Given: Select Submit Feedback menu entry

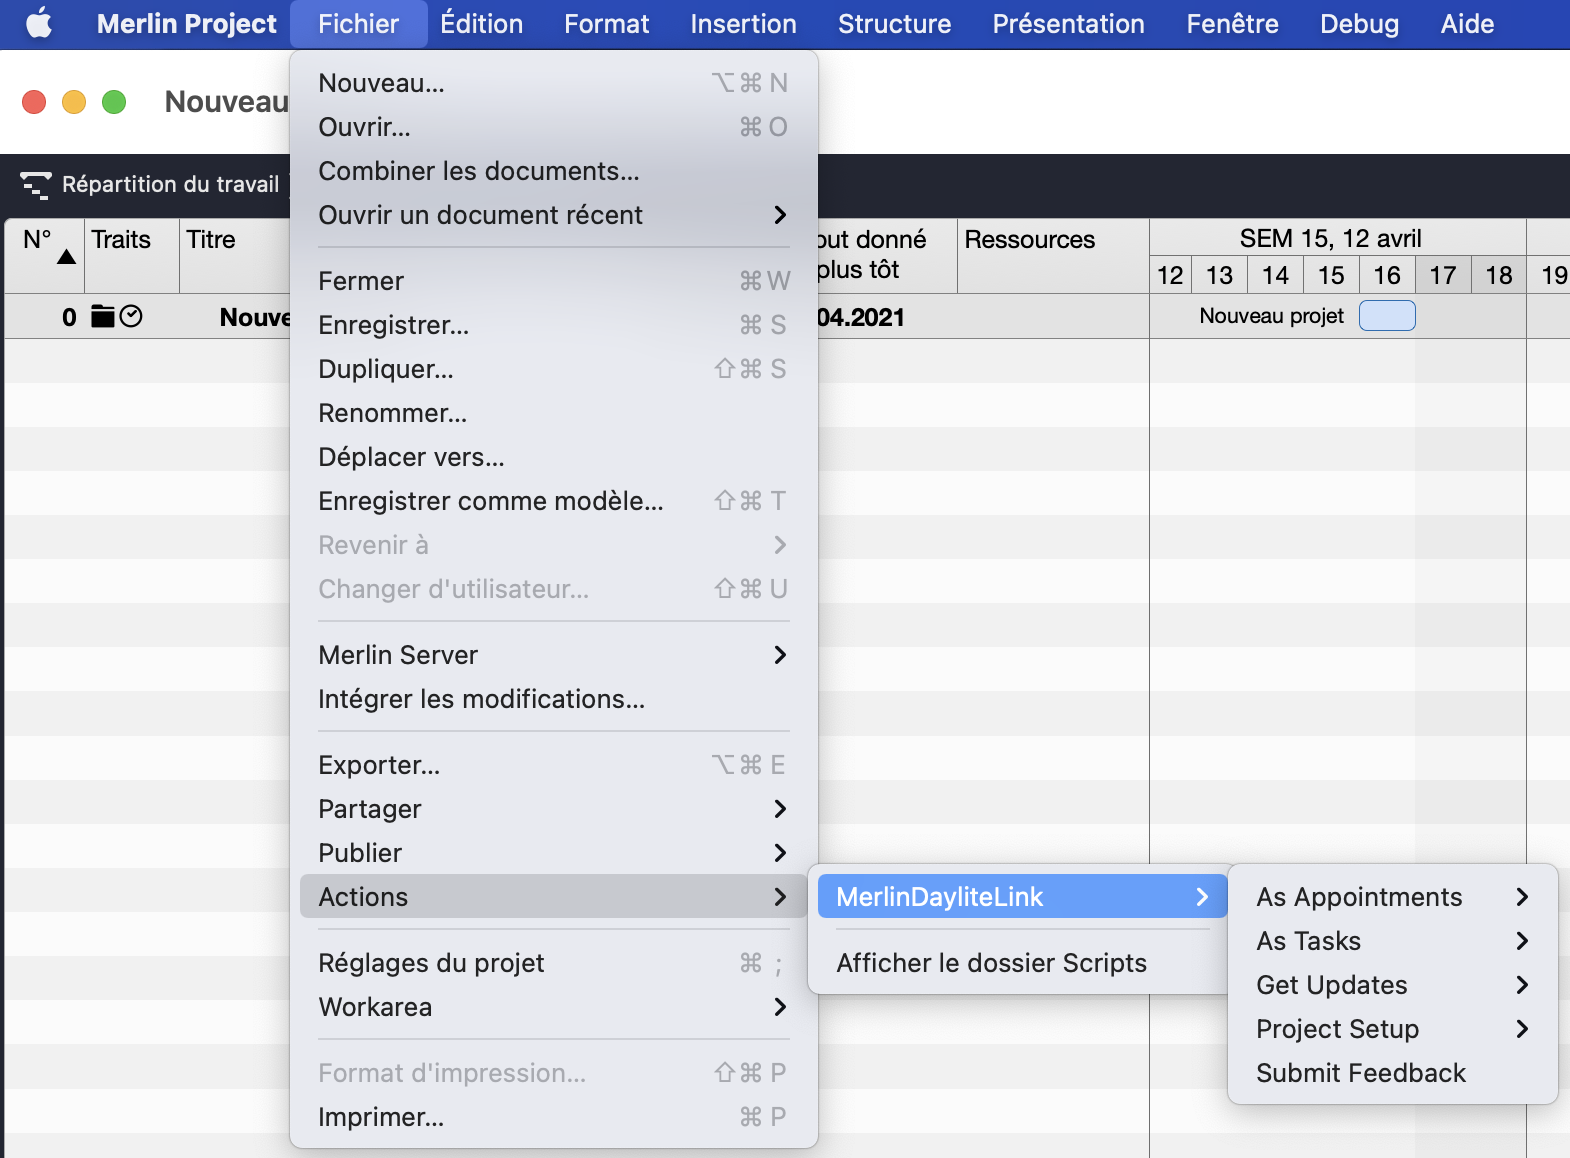Looking at the screenshot, I should point(1361,1073).
